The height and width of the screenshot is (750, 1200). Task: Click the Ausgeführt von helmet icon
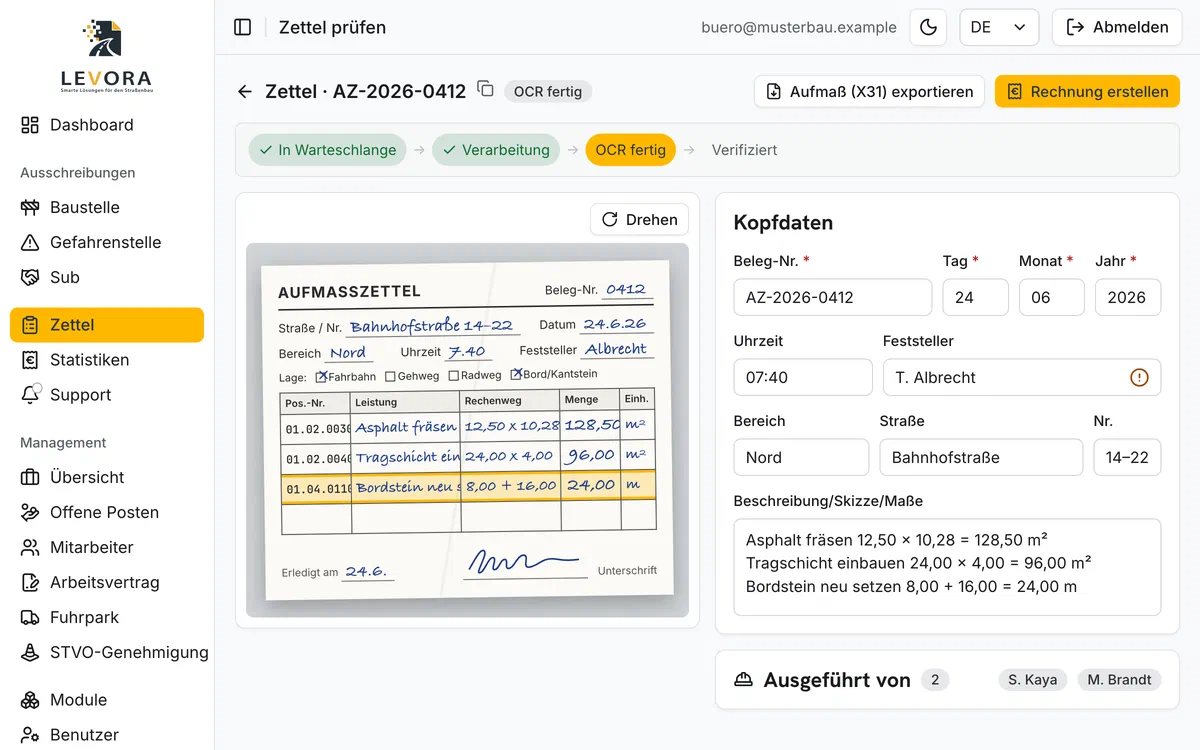[743, 680]
